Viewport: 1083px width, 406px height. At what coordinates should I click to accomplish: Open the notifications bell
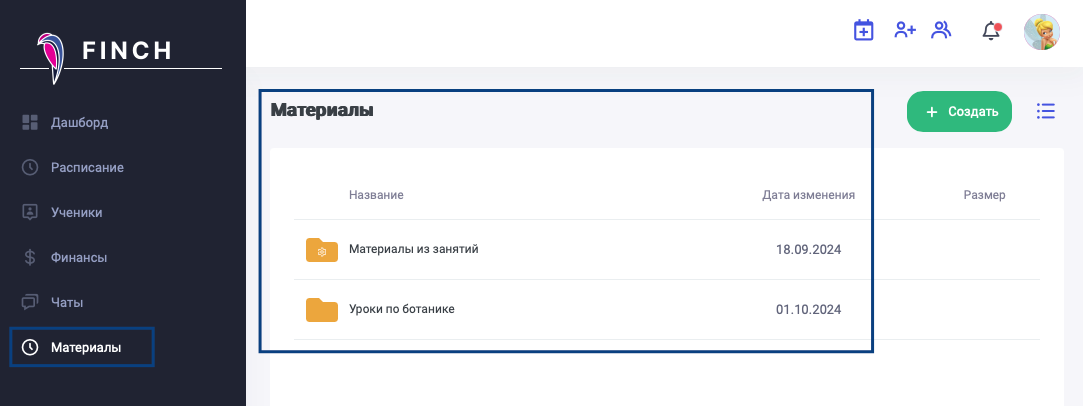point(991,31)
